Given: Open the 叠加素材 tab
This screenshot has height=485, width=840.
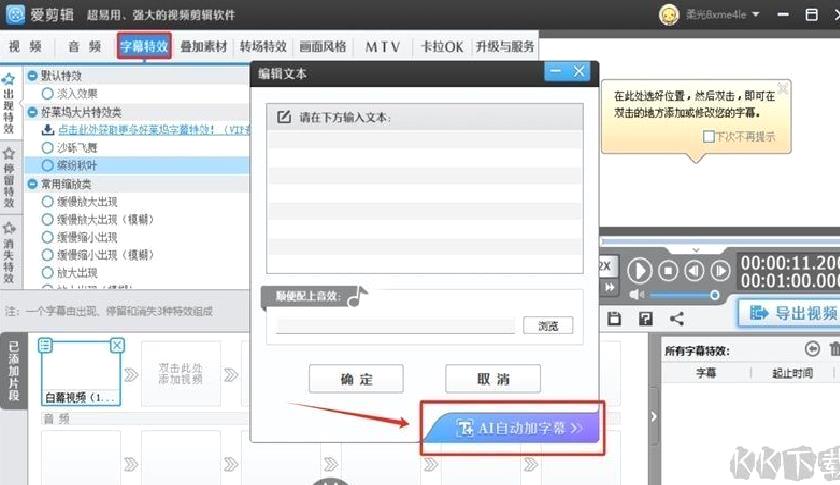Looking at the screenshot, I should pyautogui.click(x=204, y=47).
